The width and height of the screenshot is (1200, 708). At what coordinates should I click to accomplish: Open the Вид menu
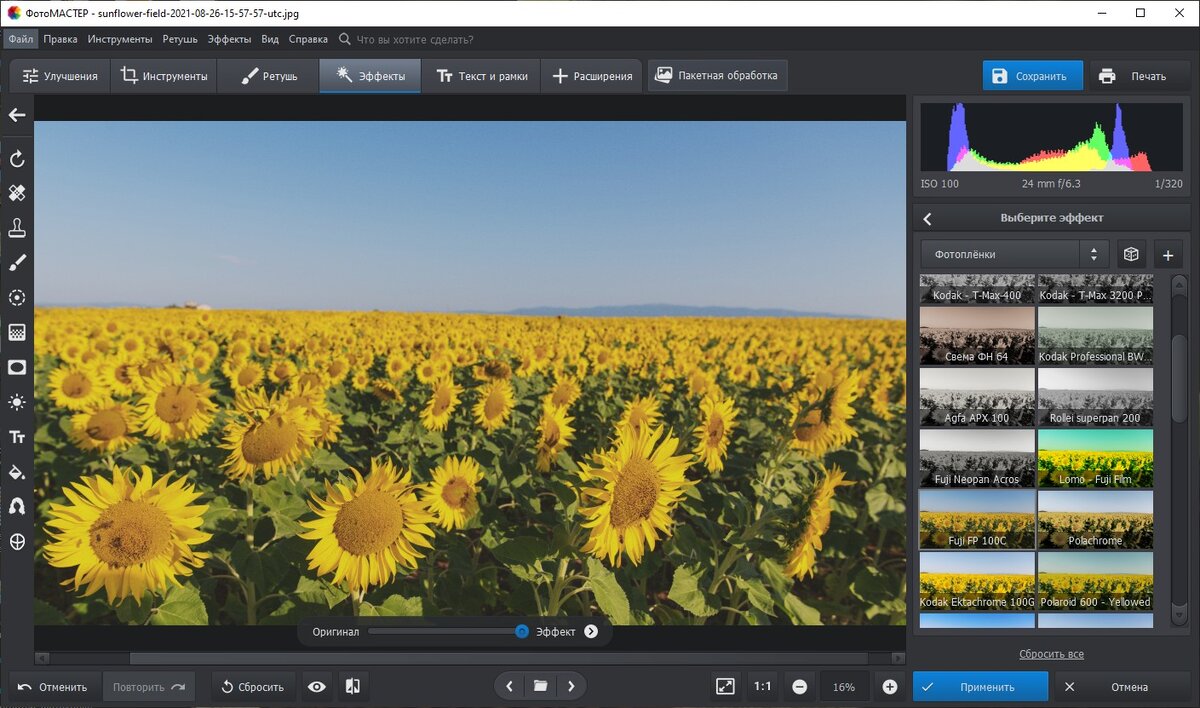(x=270, y=39)
